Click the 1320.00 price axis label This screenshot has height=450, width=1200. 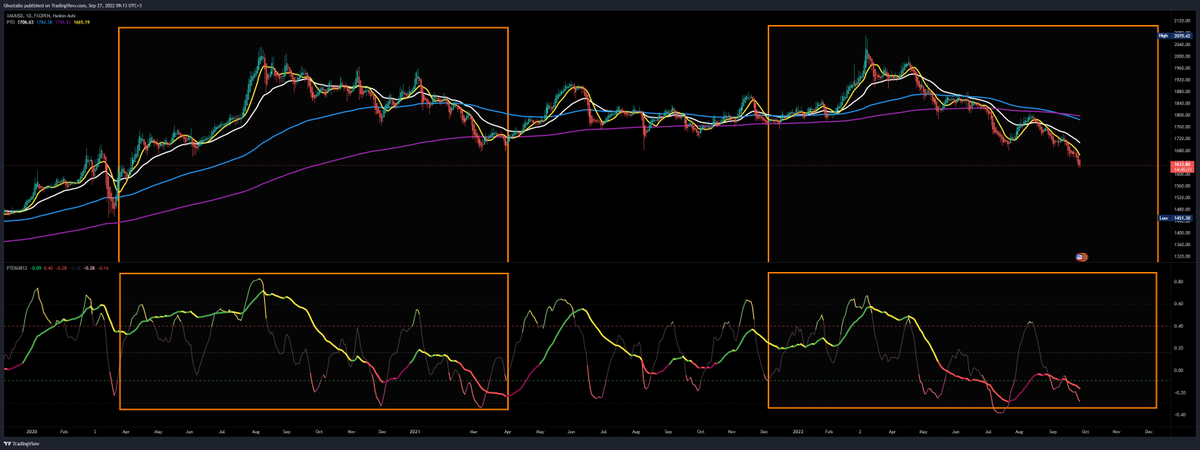tap(1181, 257)
